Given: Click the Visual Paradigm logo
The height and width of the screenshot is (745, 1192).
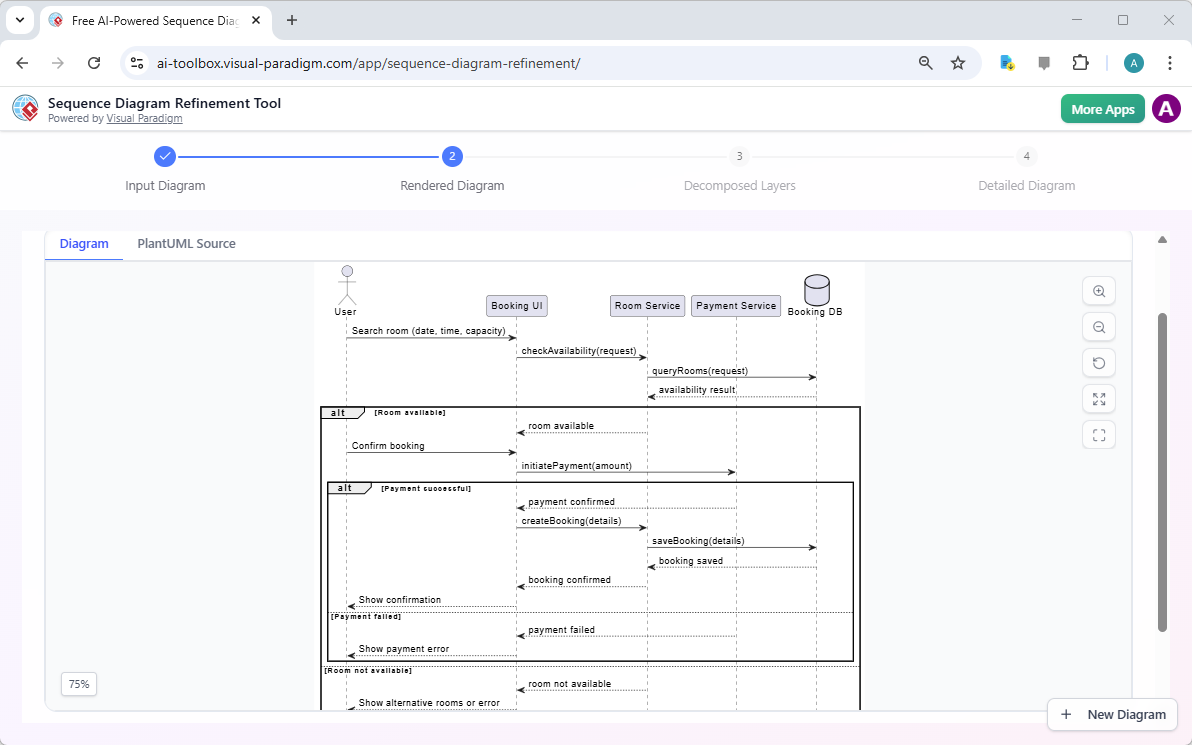Looking at the screenshot, I should point(25,108).
